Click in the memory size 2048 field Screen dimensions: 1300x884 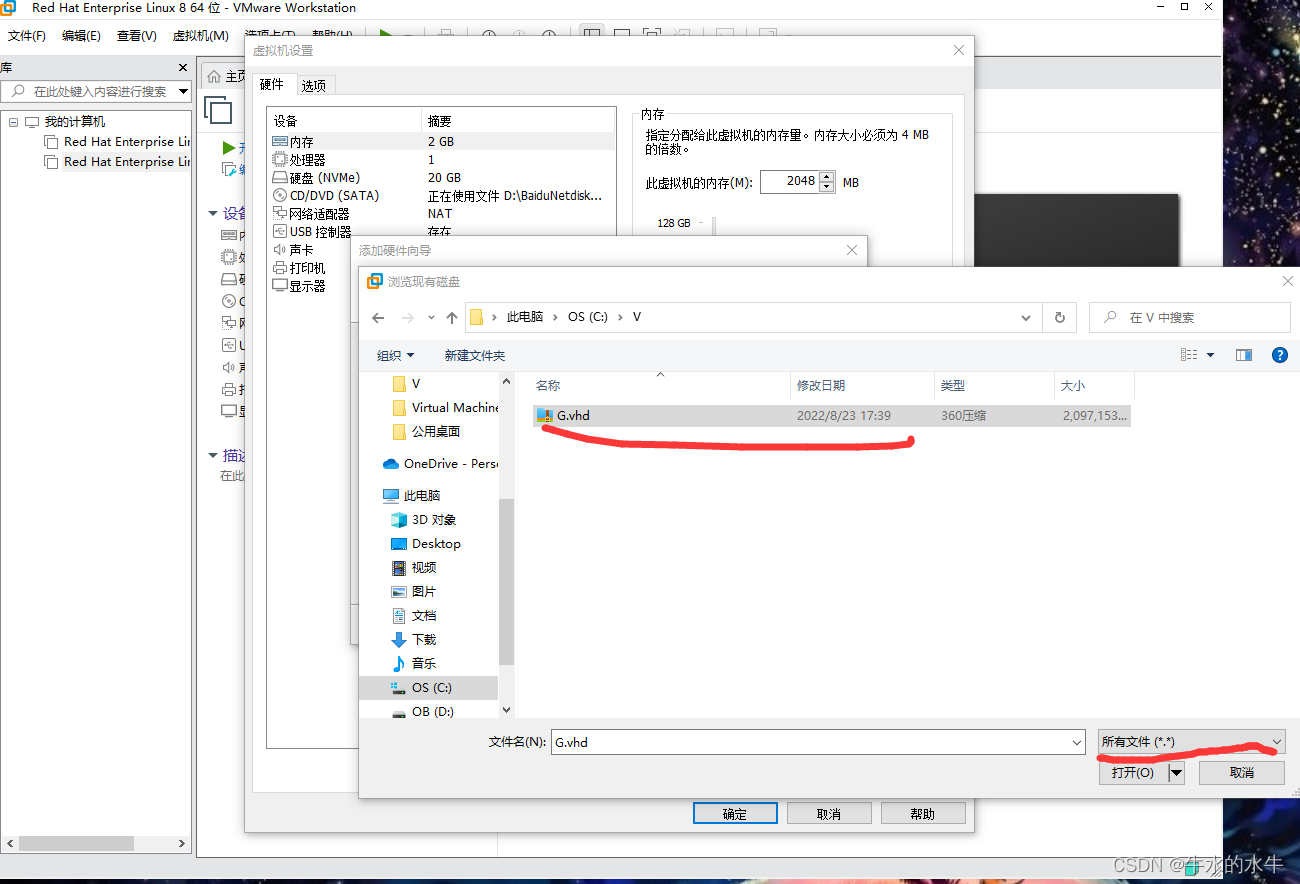point(789,182)
